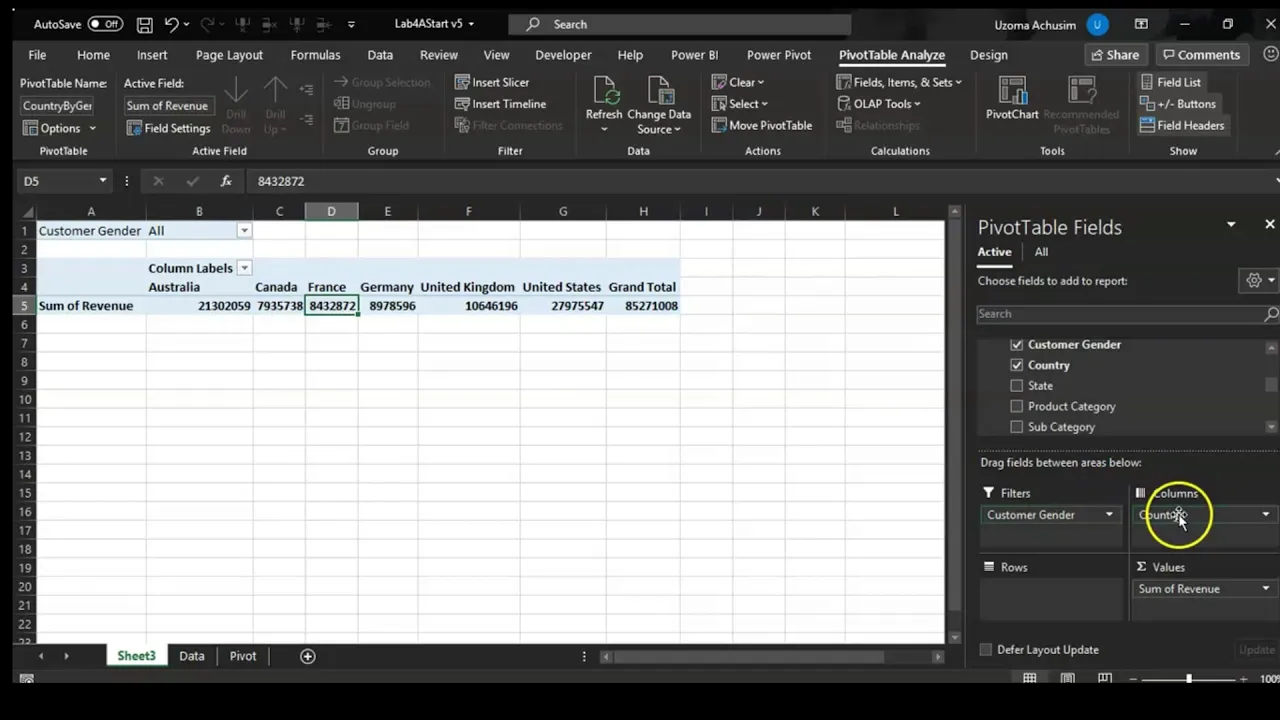Switch to the Formulas tab
This screenshot has height=720, width=1280.
pyautogui.click(x=315, y=55)
